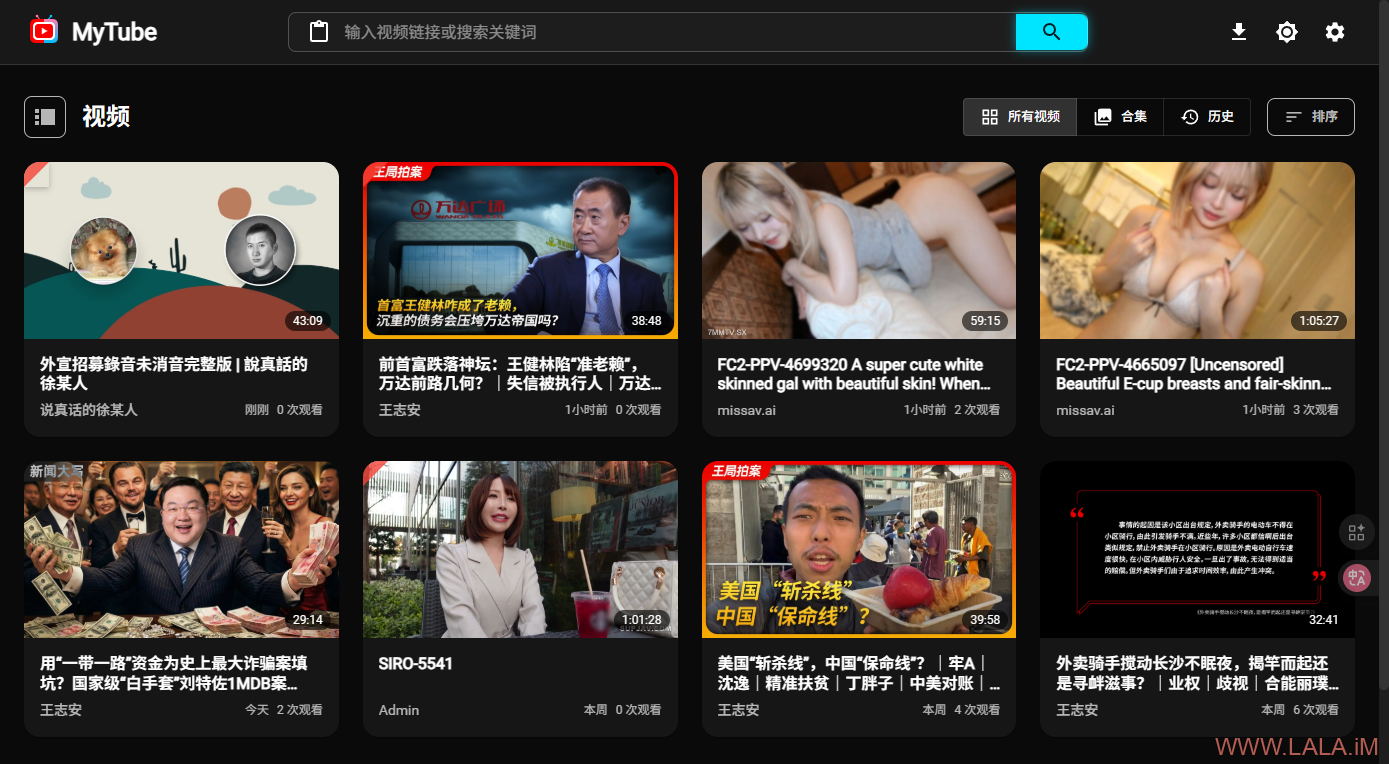Open the downloads icon in header
Image resolution: width=1389 pixels, height=764 pixels.
click(1238, 32)
